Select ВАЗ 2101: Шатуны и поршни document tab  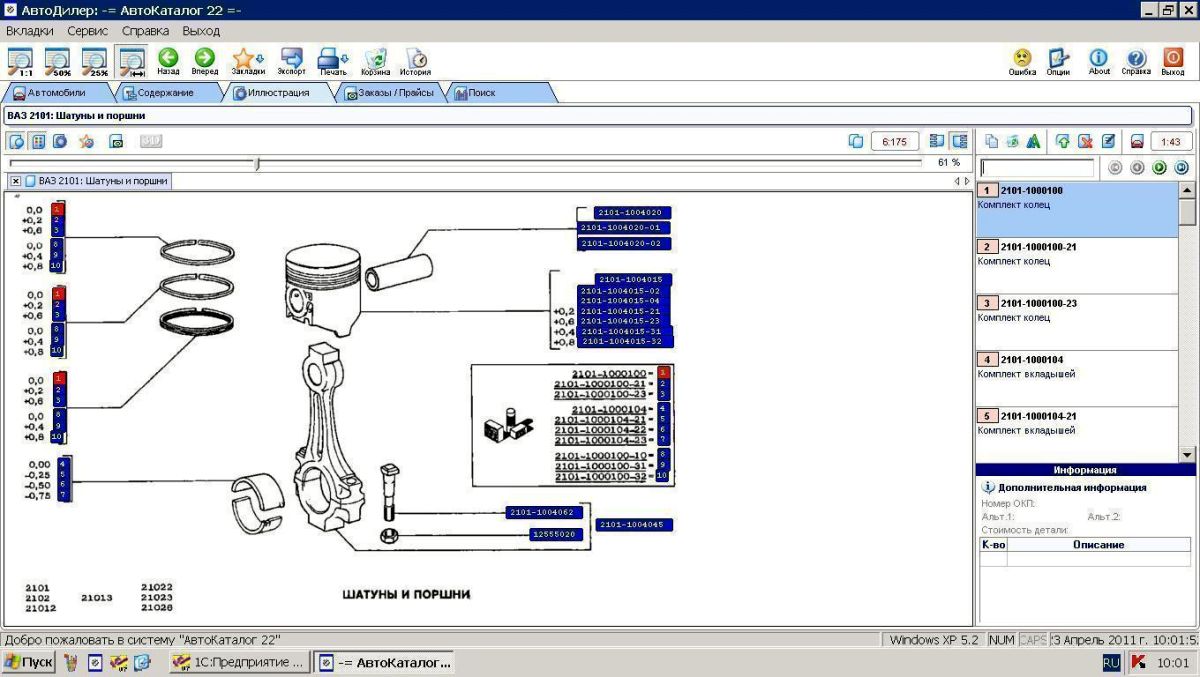click(x=103, y=181)
